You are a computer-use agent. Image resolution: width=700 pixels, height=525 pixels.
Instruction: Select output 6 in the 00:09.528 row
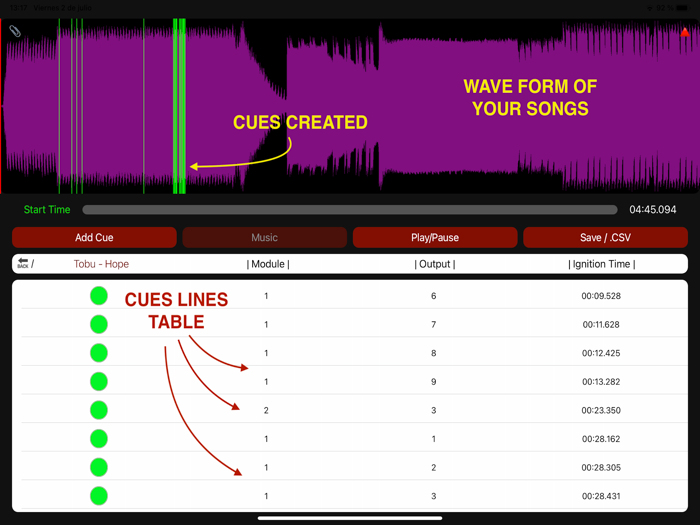tap(433, 296)
